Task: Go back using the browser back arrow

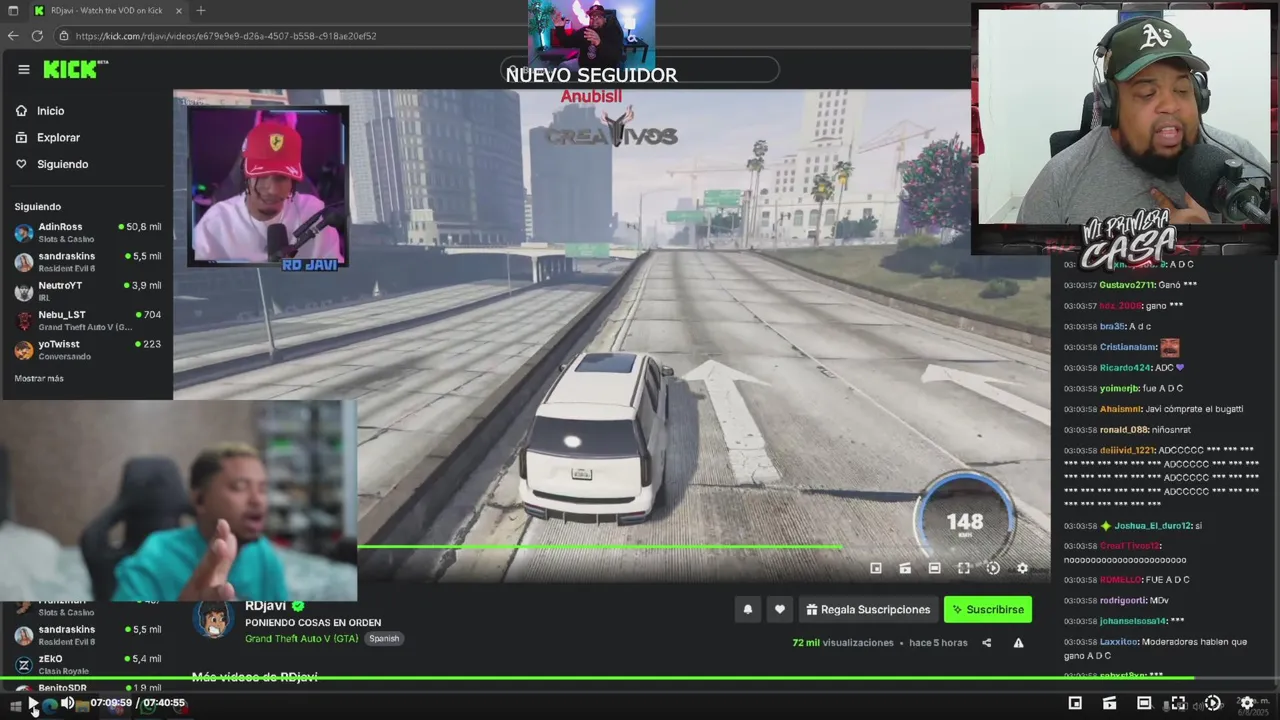Action: click(13, 36)
